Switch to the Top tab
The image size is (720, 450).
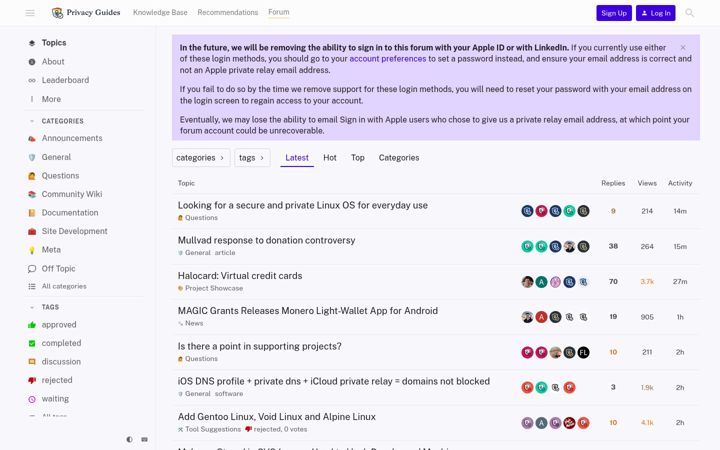[358, 158]
